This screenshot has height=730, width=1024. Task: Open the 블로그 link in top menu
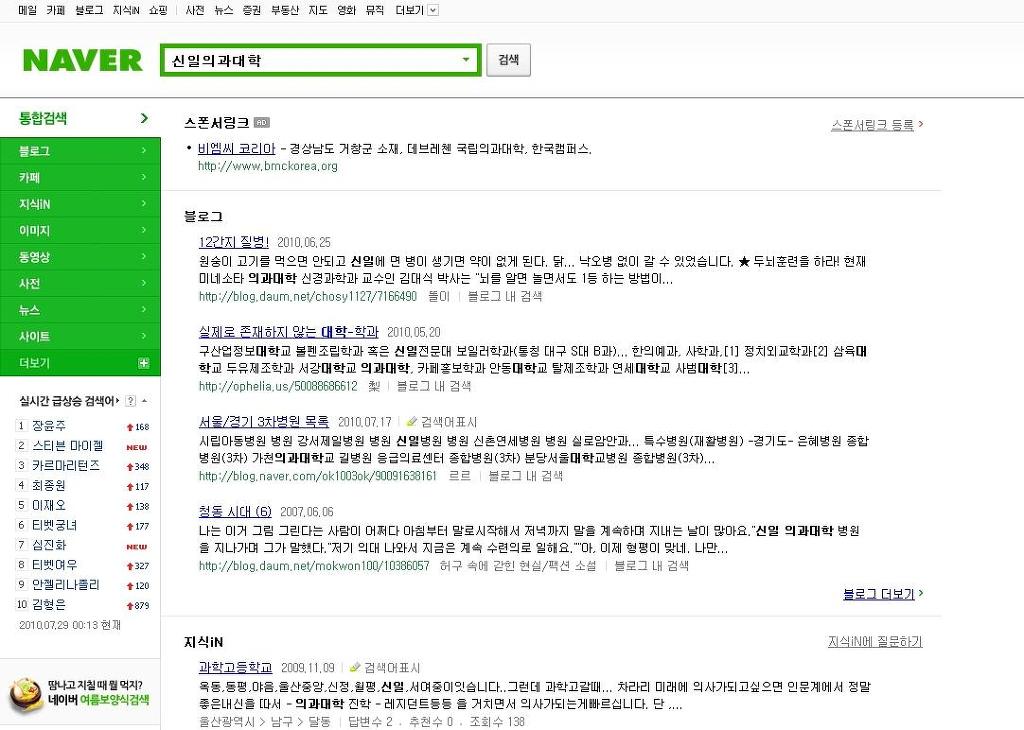pyautogui.click(x=89, y=10)
